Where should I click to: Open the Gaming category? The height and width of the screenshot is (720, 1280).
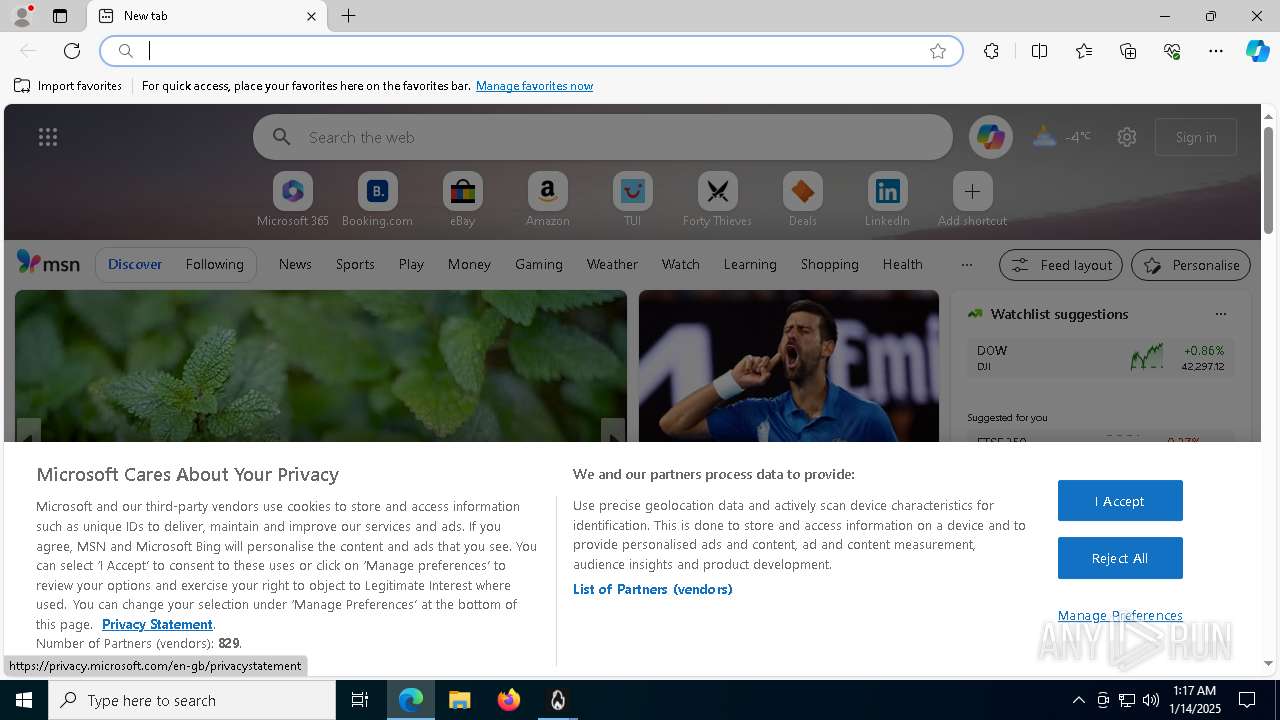pos(539,264)
